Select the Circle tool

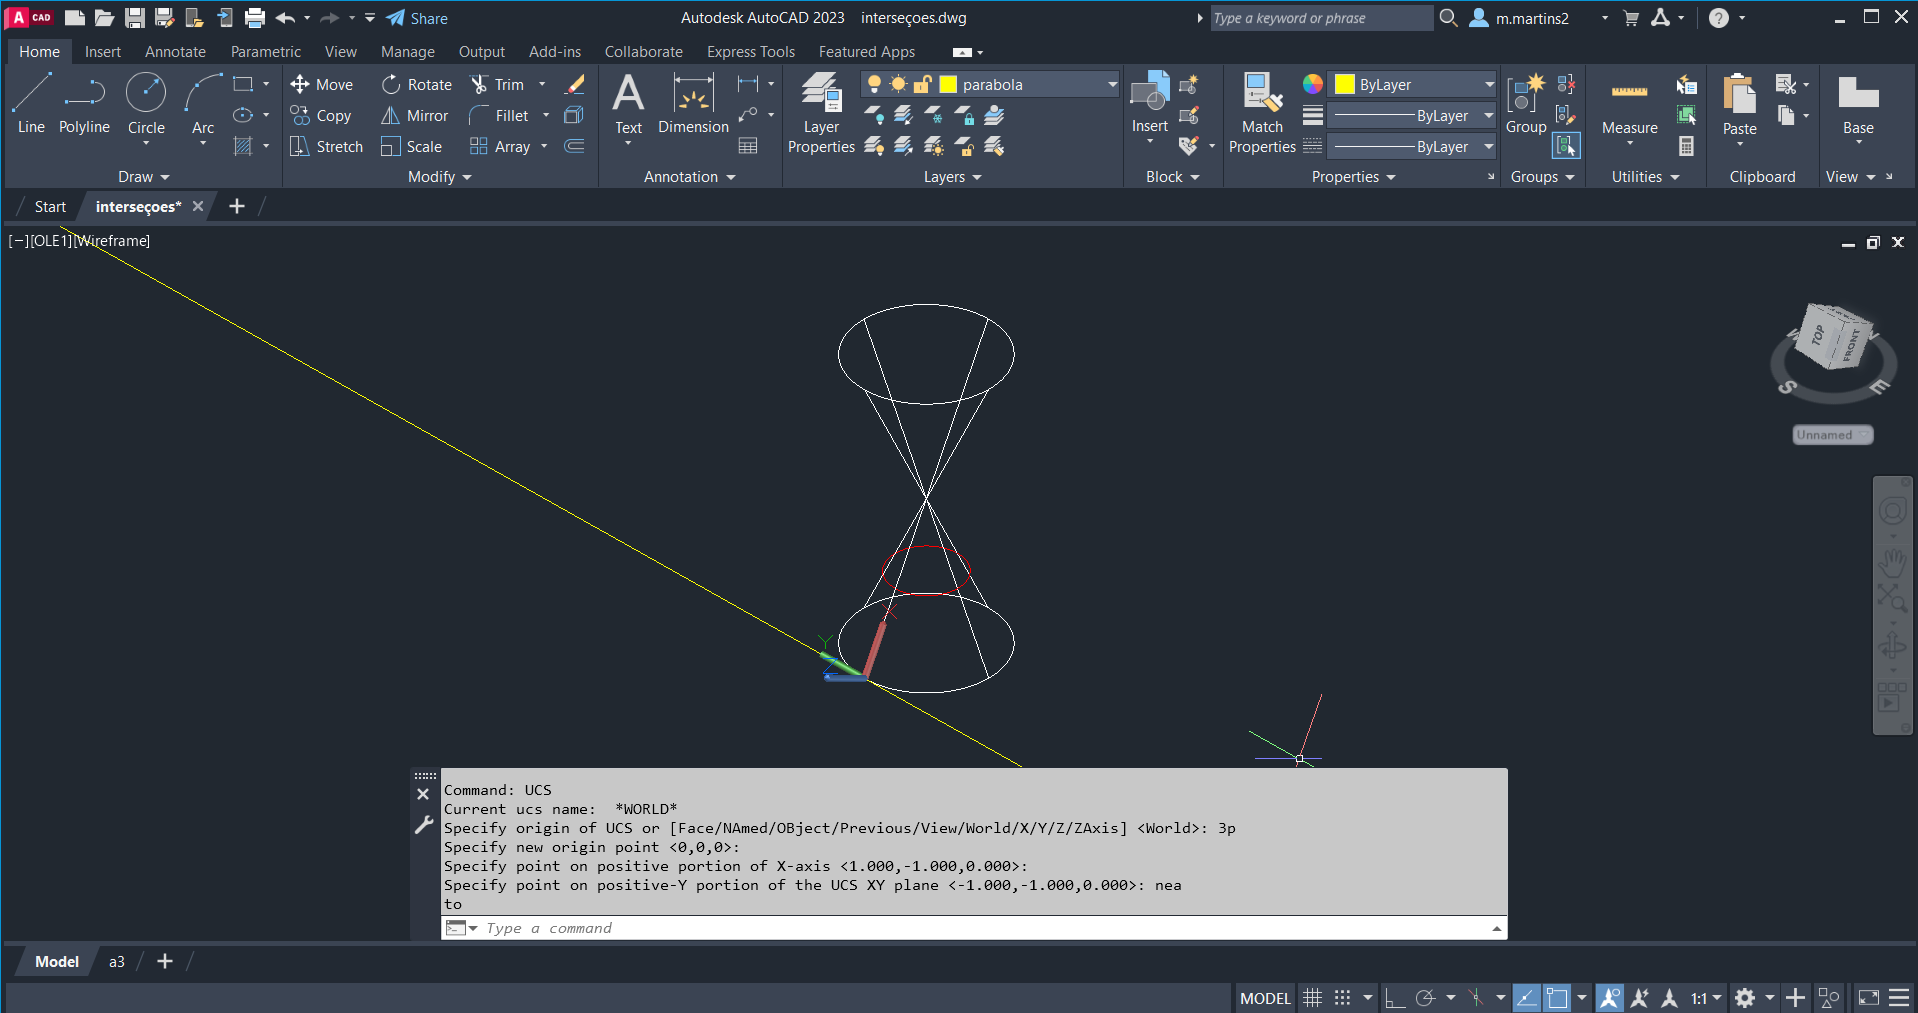pos(146,103)
